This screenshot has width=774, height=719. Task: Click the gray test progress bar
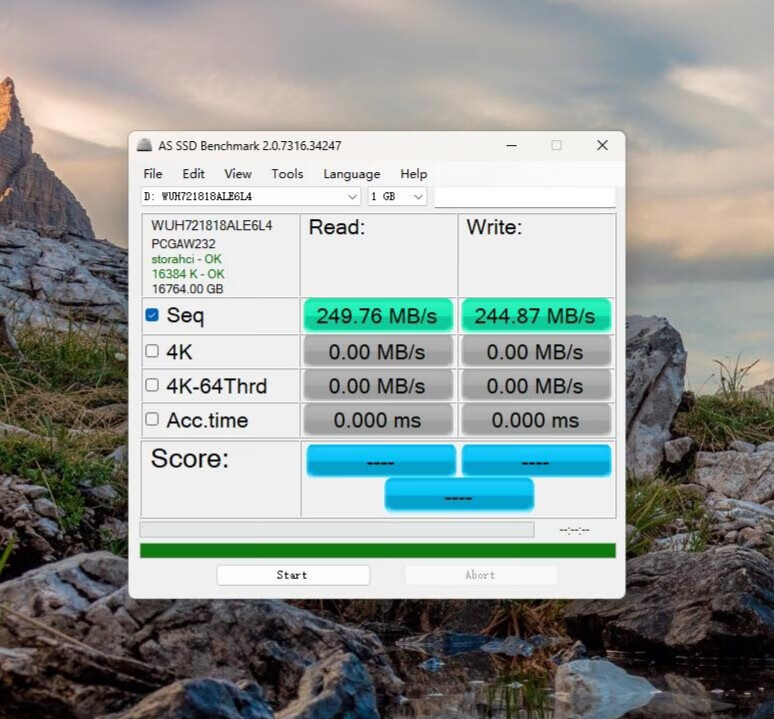click(337, 530)
